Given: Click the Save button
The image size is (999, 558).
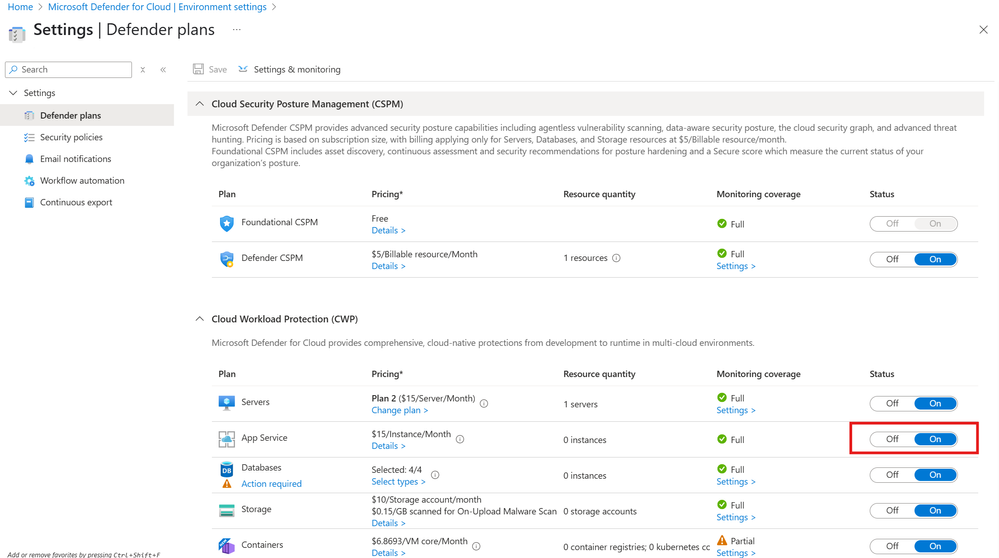Looking at the screenshot, I should 210,69.
